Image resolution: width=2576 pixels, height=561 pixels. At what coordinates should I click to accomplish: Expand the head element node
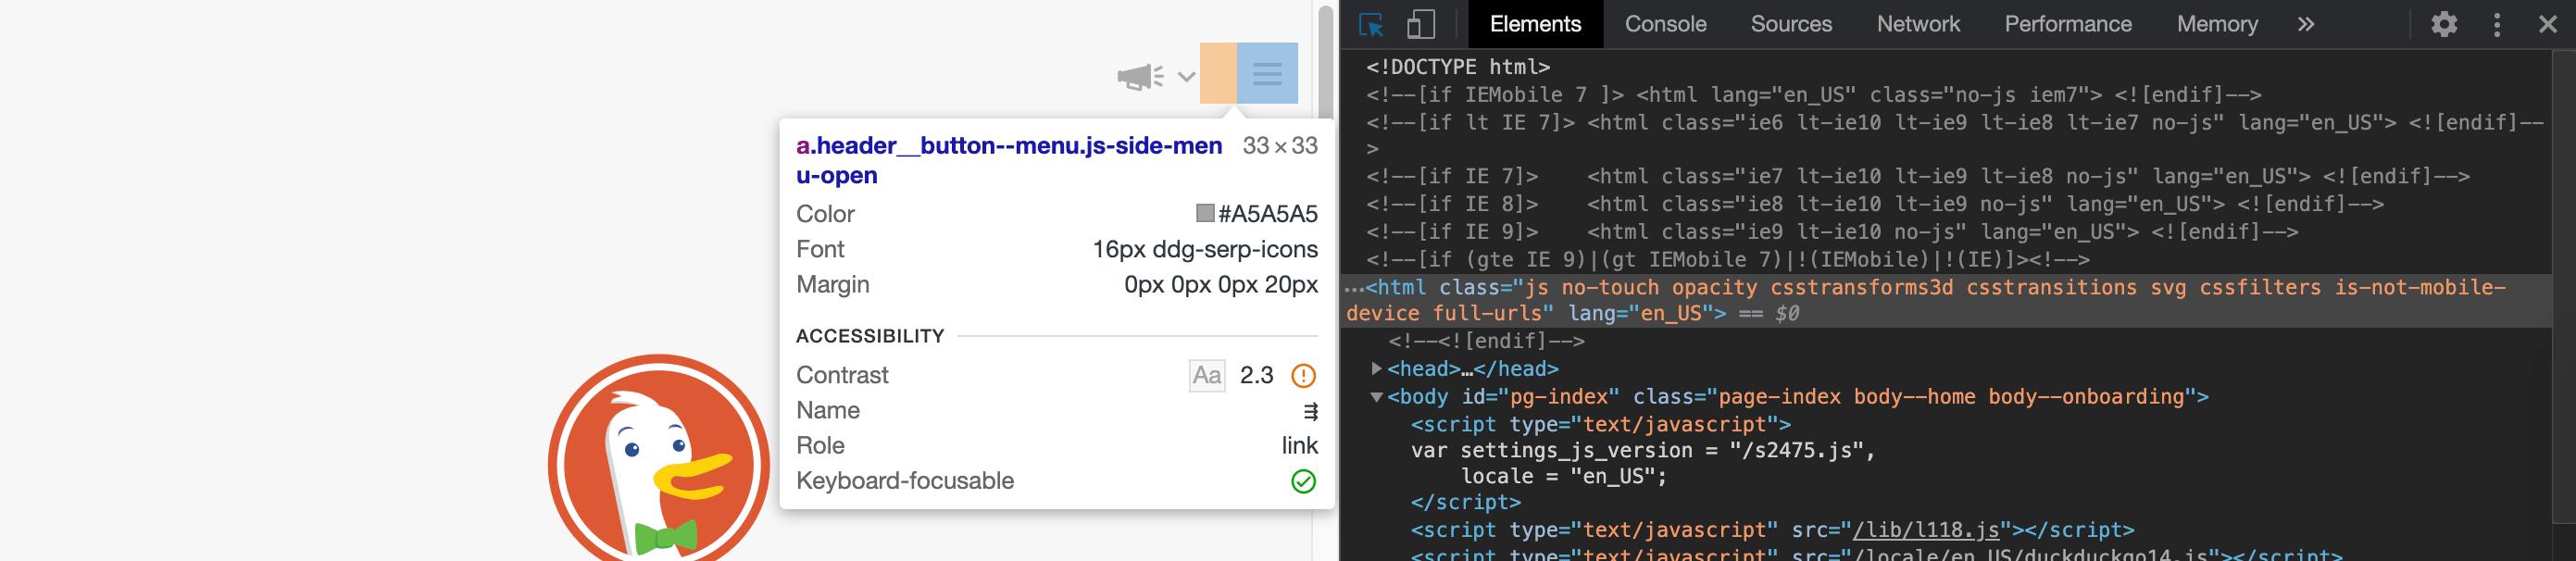[x=1376, y=369]
